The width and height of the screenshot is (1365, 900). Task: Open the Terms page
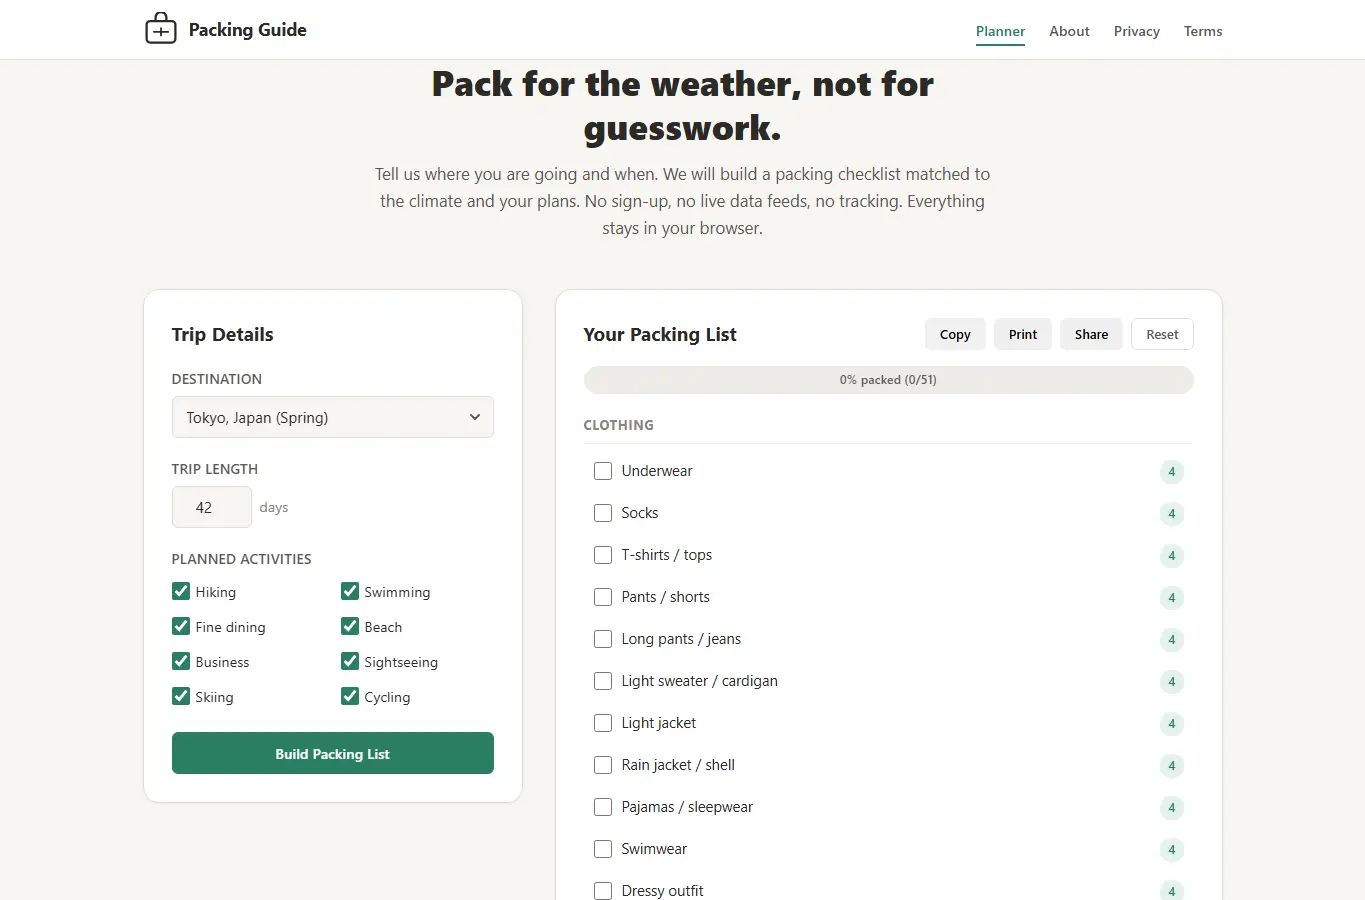(x=1203, y=31)
